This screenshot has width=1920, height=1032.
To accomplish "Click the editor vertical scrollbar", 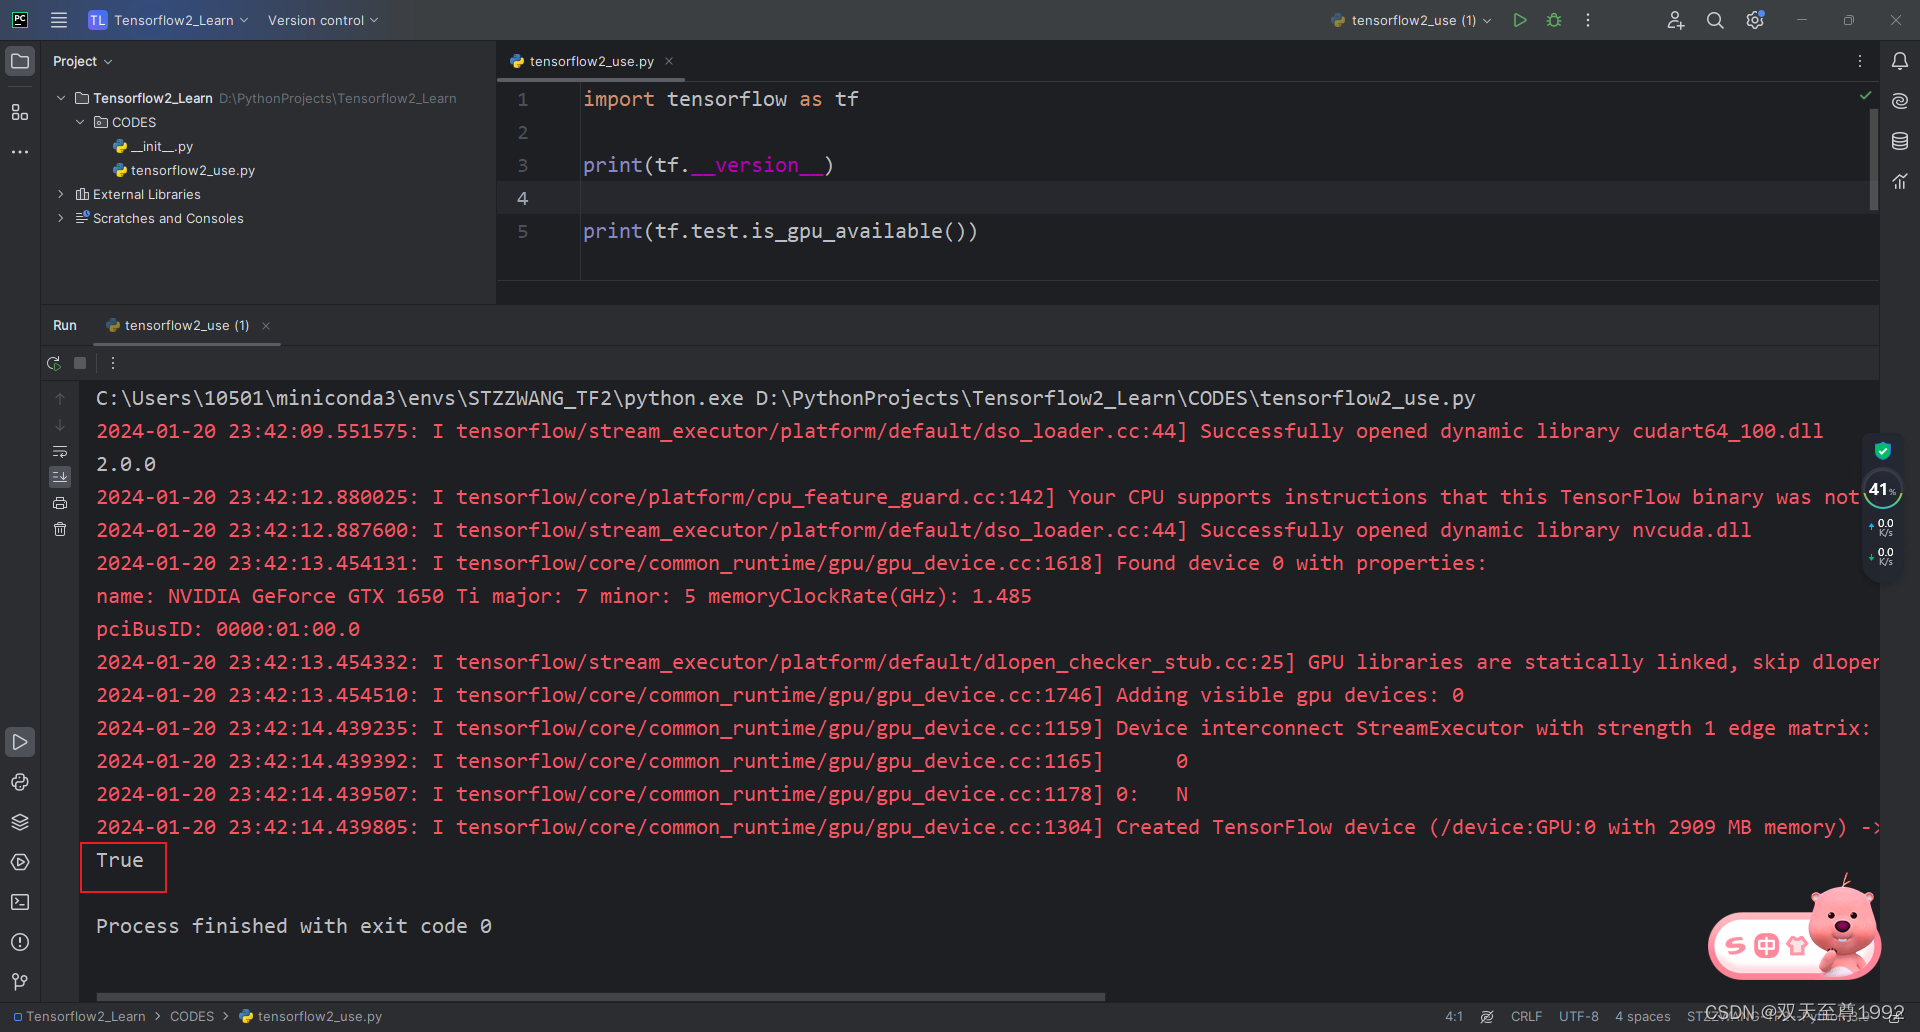I will [1873, 159].
